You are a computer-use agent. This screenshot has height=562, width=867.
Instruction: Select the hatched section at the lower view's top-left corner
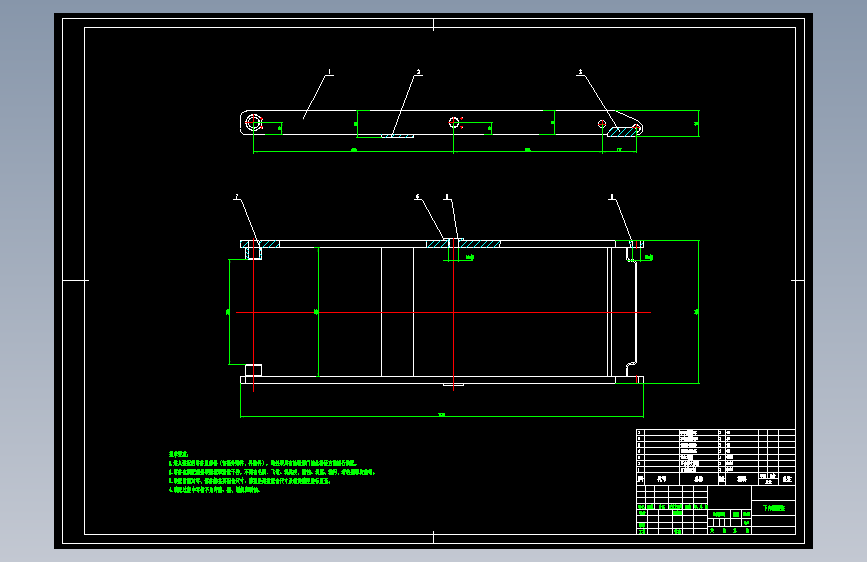click(260, 244)
